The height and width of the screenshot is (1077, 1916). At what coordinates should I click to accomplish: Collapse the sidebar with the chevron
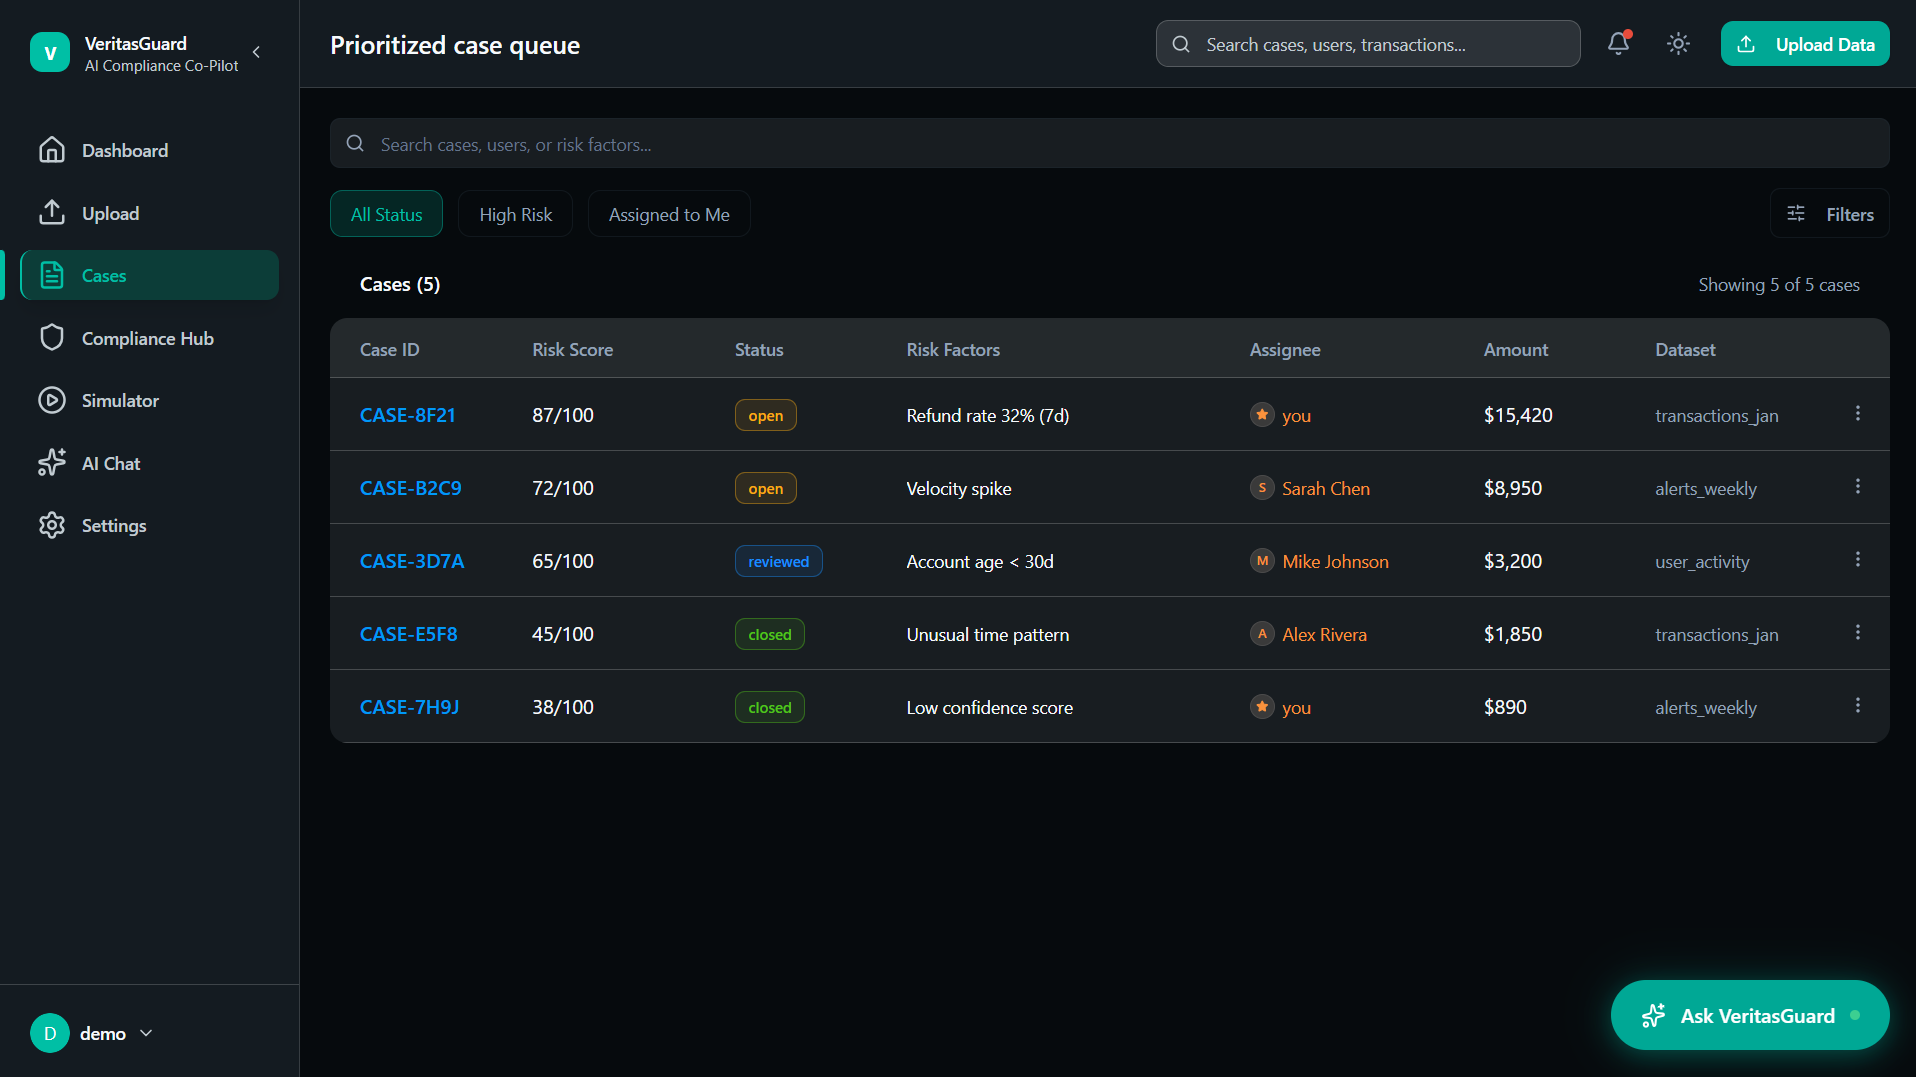click(257, 52)
